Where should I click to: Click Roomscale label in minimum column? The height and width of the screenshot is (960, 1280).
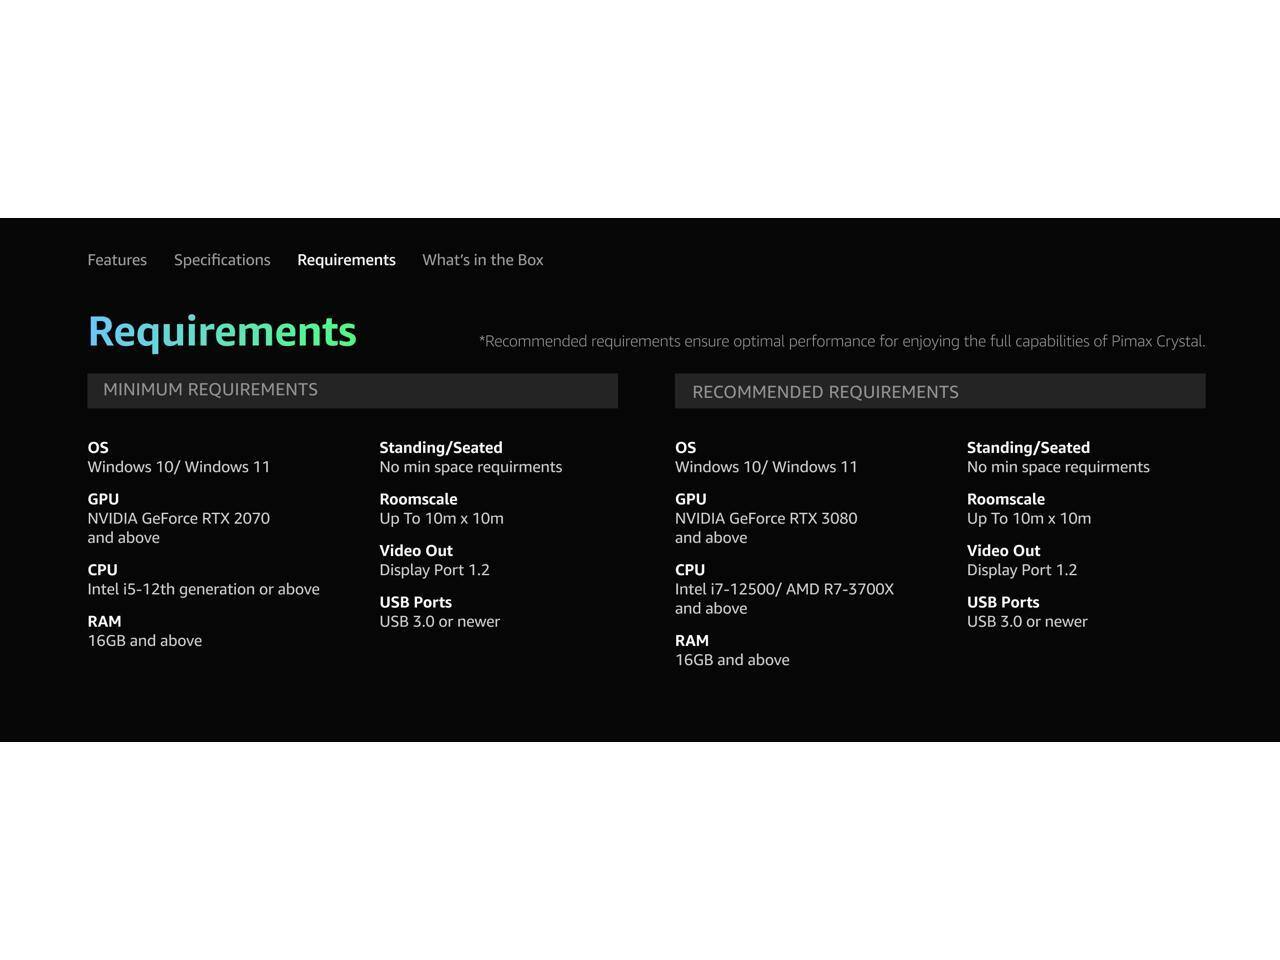[418, 499]
